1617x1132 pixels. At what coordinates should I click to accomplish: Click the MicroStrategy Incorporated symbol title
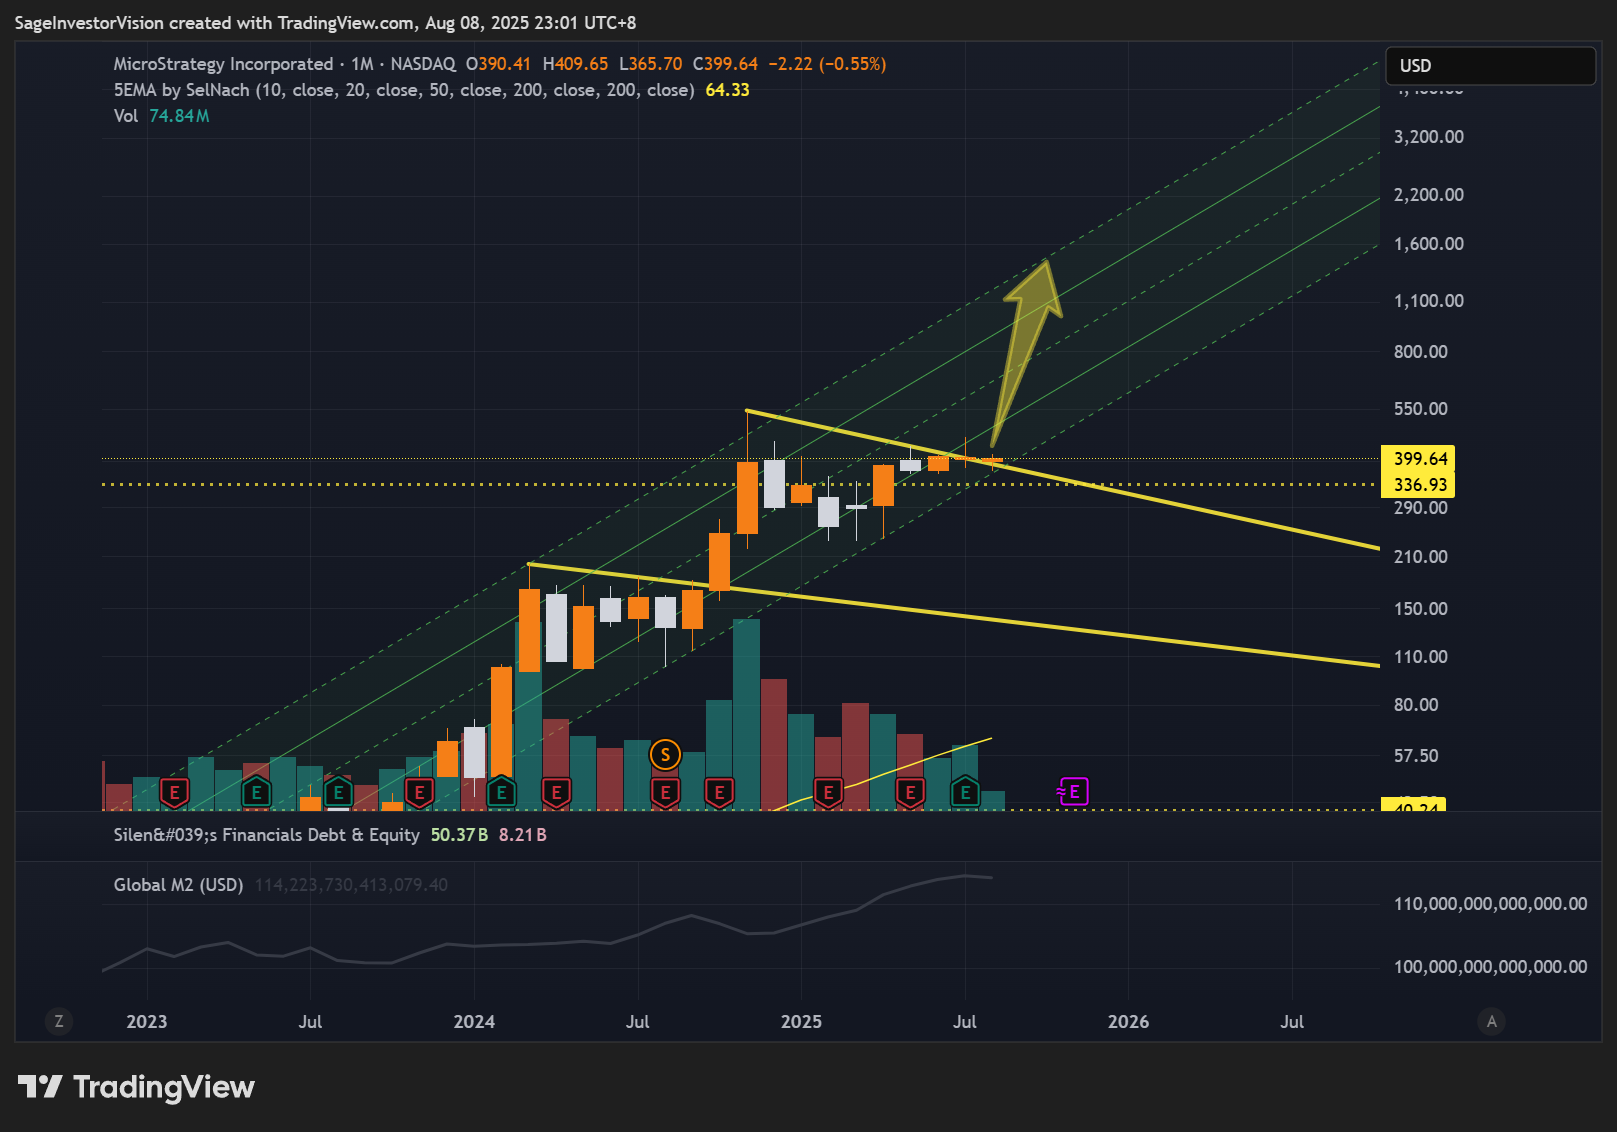pyautogui.click(x=223, y=64)
